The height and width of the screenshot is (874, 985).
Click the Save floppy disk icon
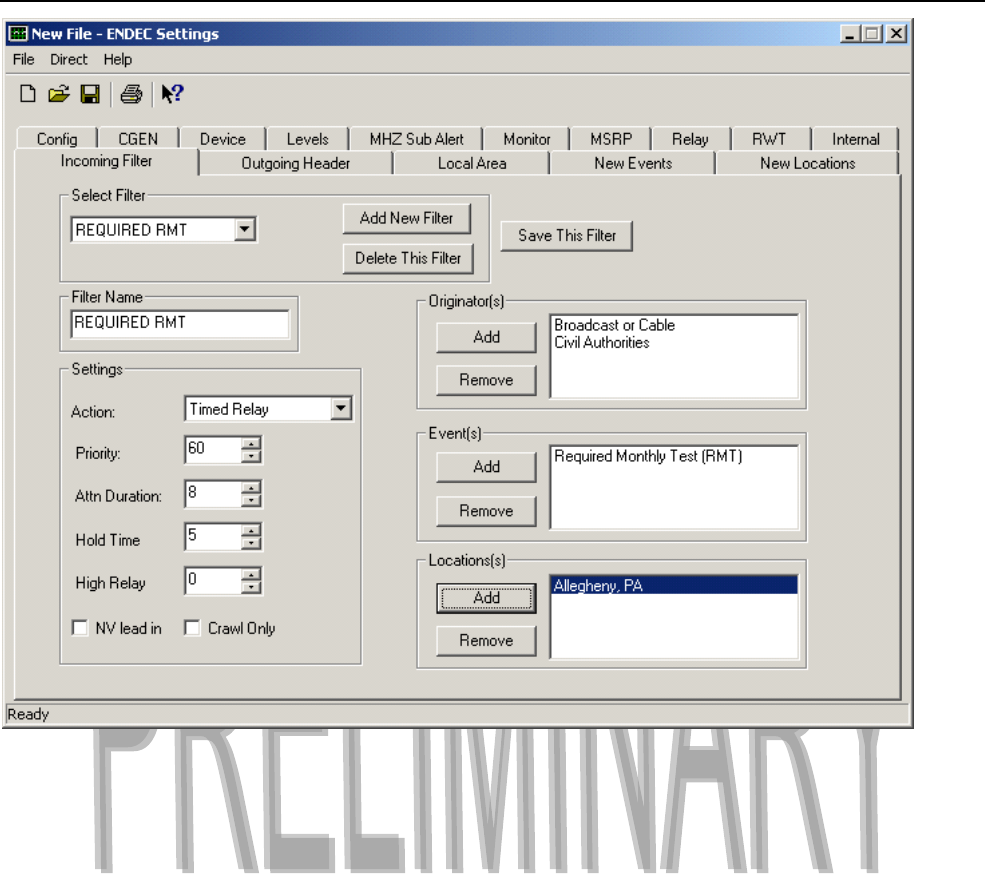coord(90,94)
